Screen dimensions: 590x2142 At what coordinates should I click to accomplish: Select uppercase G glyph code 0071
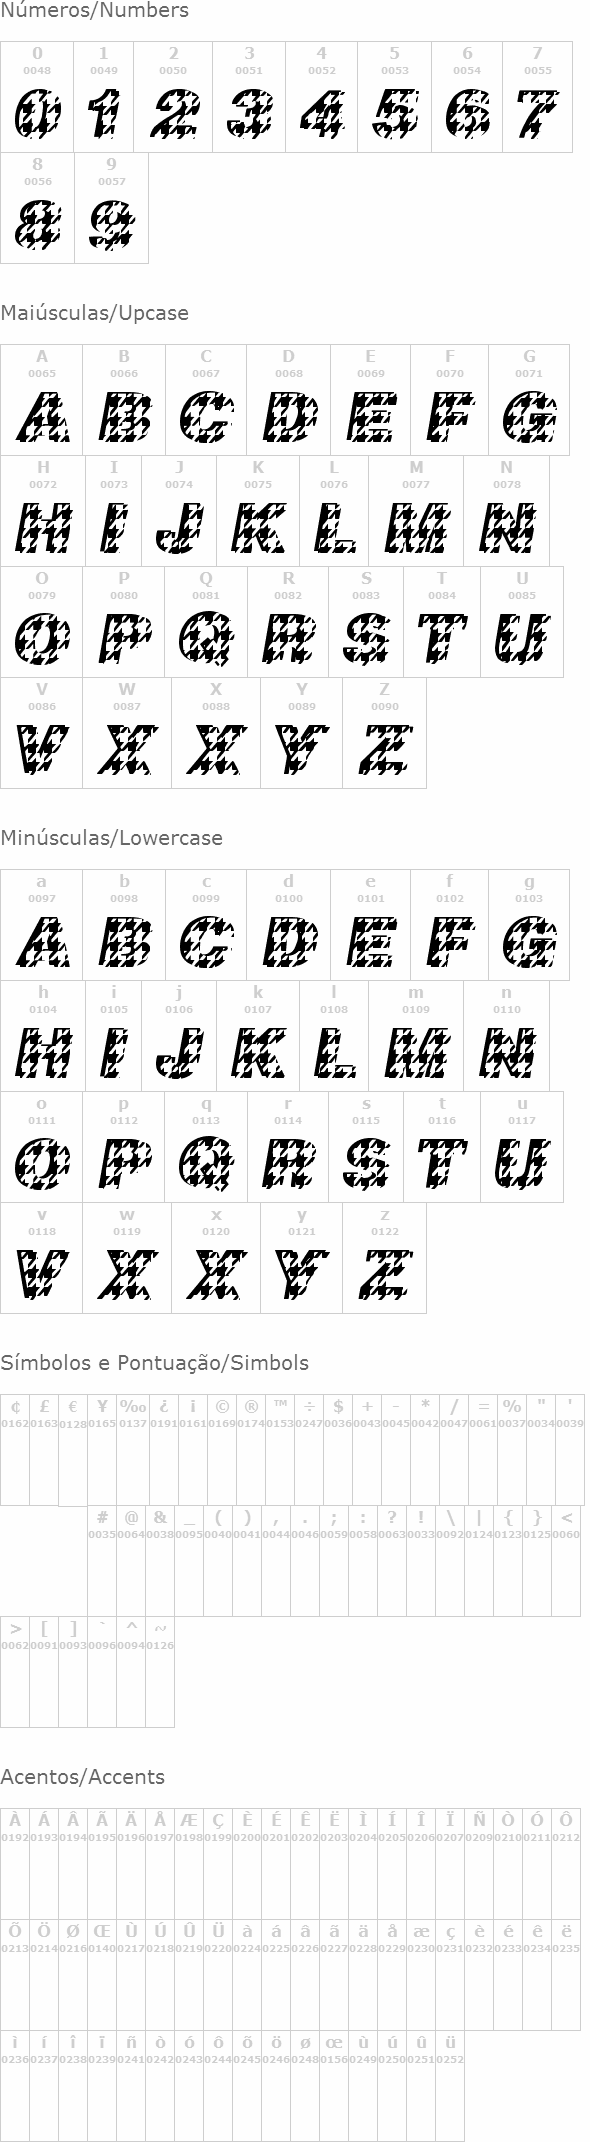(x=529, y=401)
